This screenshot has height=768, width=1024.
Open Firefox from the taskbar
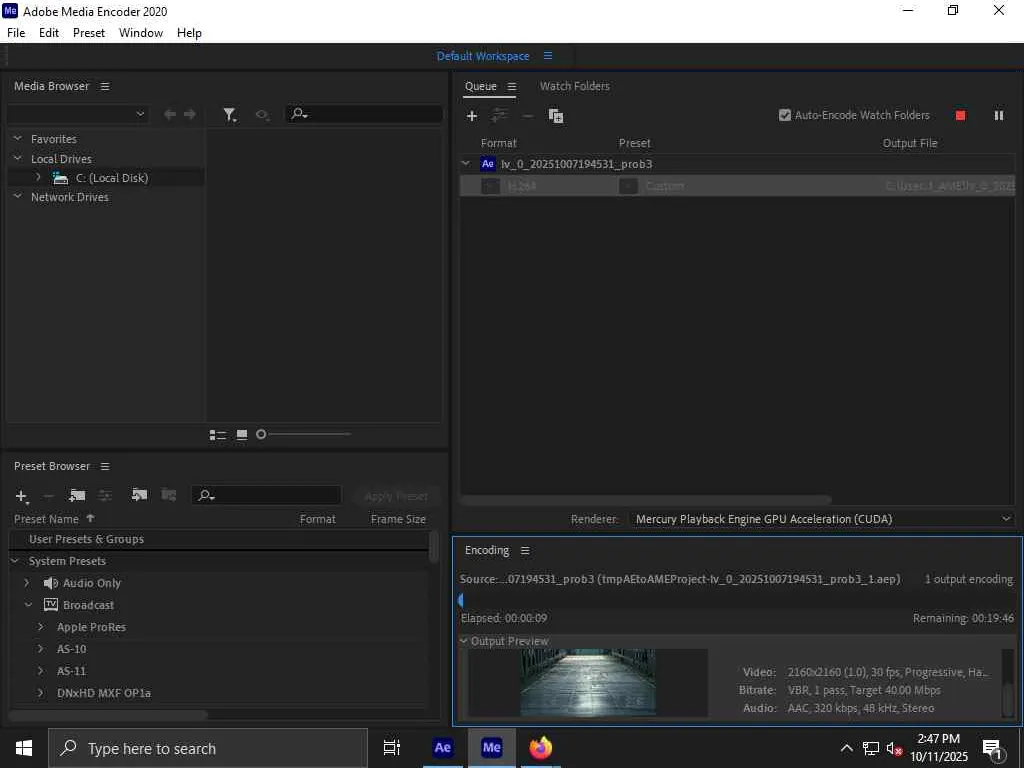tap(540, 748)
